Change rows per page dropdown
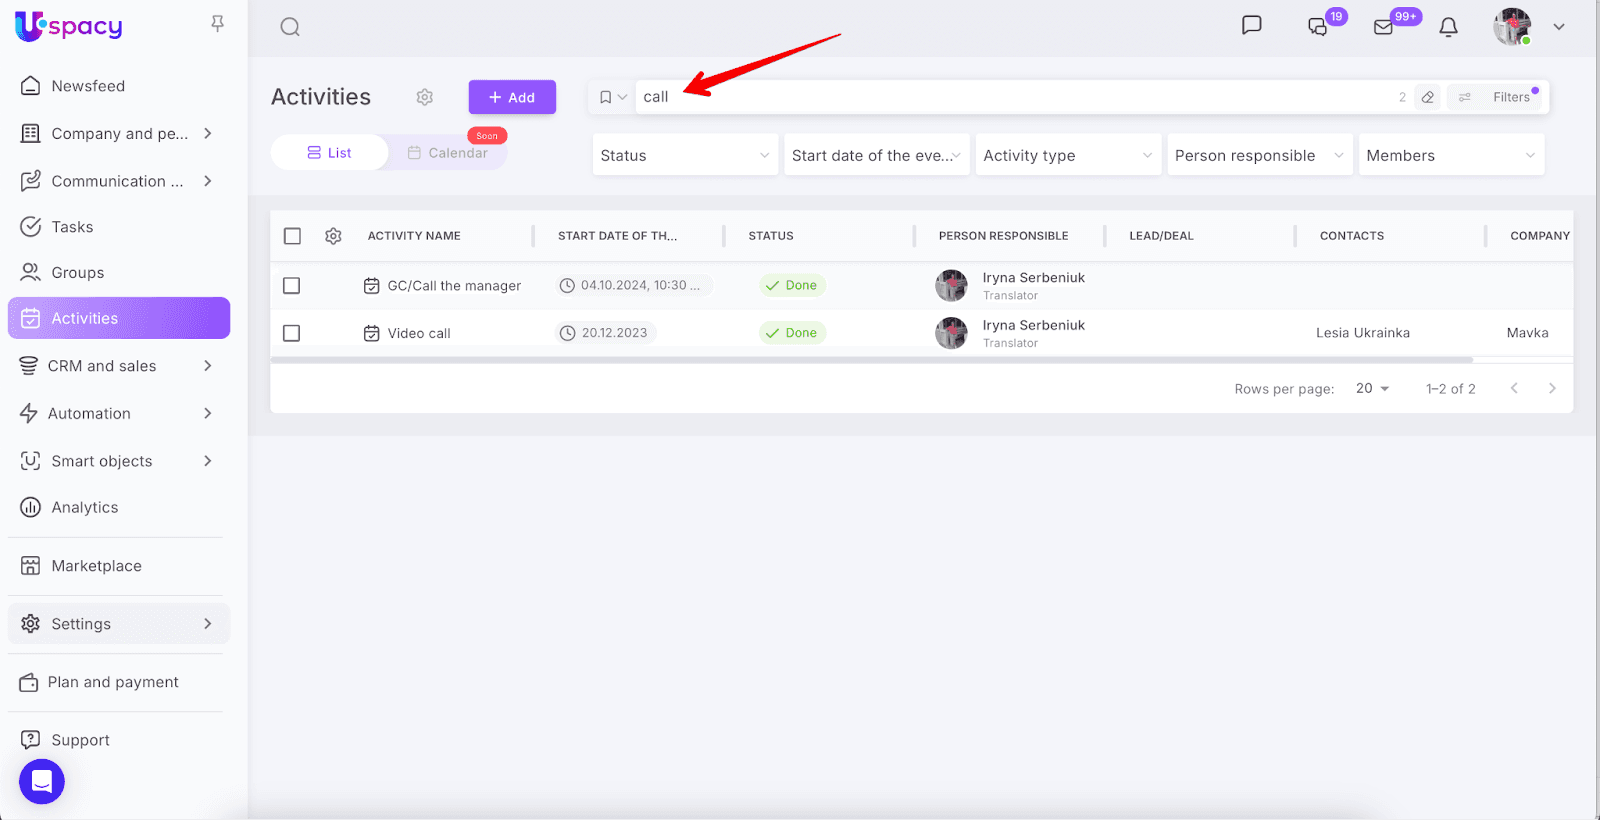Screen dimensions: 1600x820 (x=1372, y=389)
